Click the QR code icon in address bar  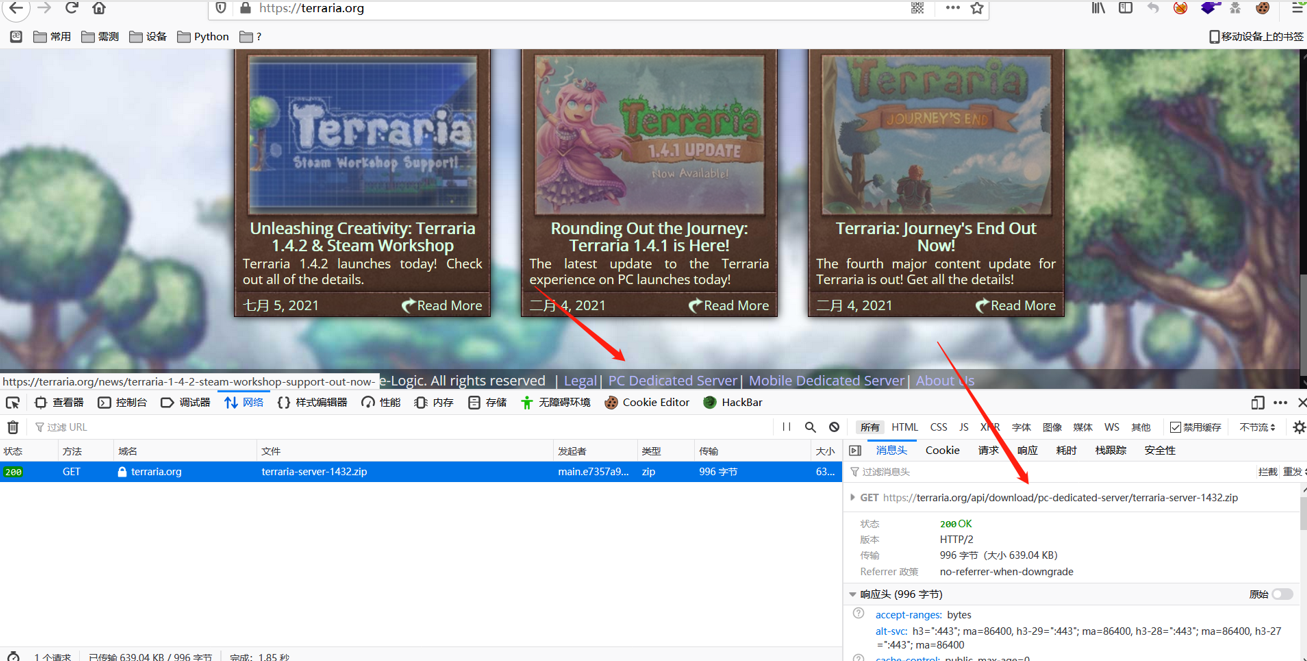pyautogui.click(x=917, y=8)
